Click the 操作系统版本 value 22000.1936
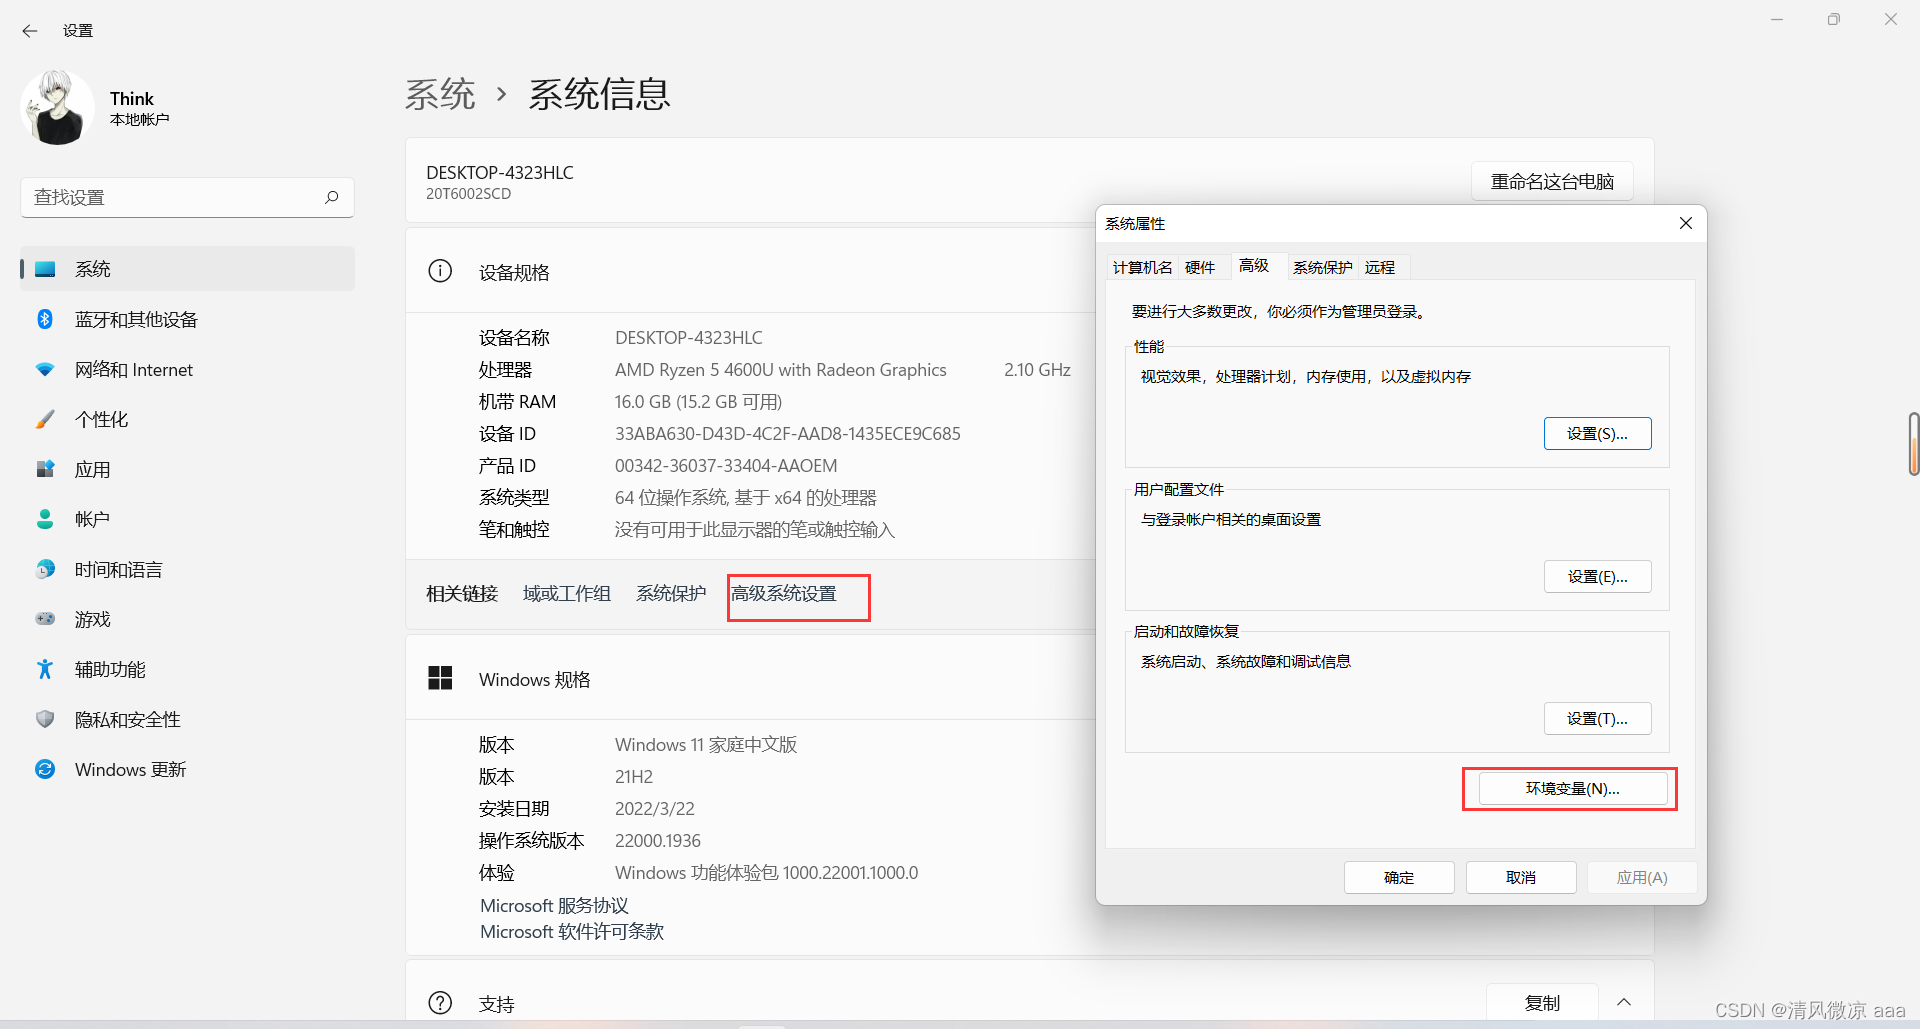 (x=657, y=841)
